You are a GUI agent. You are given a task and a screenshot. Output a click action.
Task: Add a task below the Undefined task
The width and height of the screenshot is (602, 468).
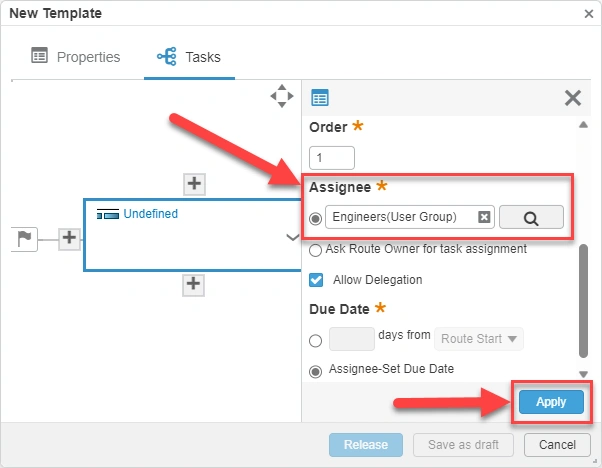pyautogui.click(x=194, y=284)
